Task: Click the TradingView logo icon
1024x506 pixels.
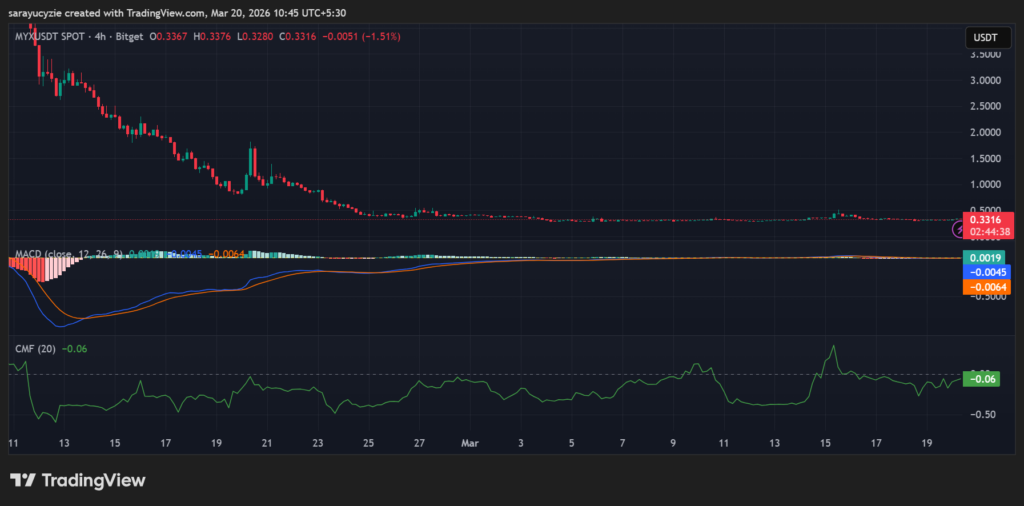Action: (23, 480)
